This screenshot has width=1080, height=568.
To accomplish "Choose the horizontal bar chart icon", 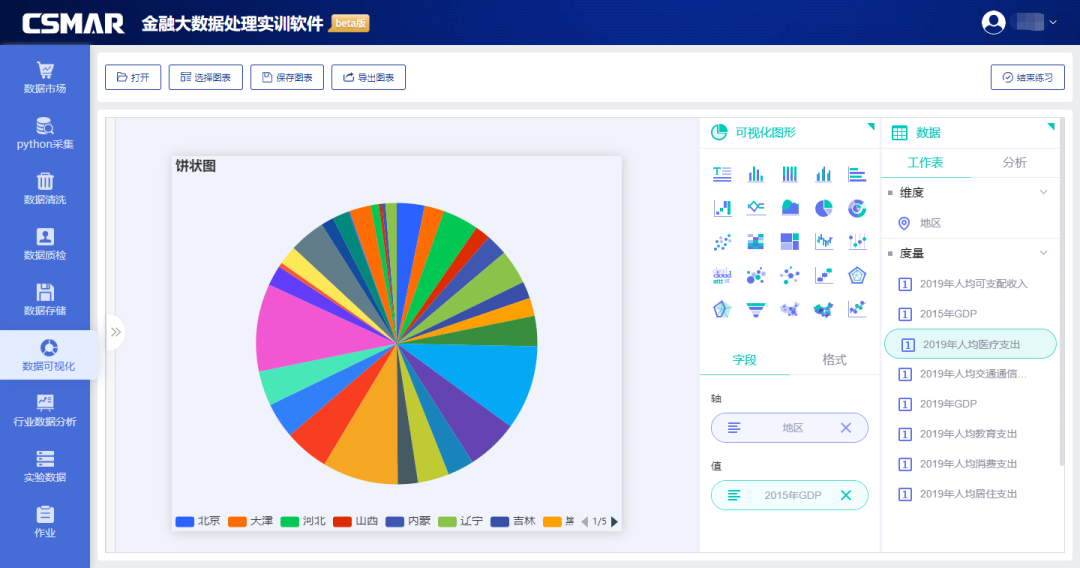I will click(857, 174).
